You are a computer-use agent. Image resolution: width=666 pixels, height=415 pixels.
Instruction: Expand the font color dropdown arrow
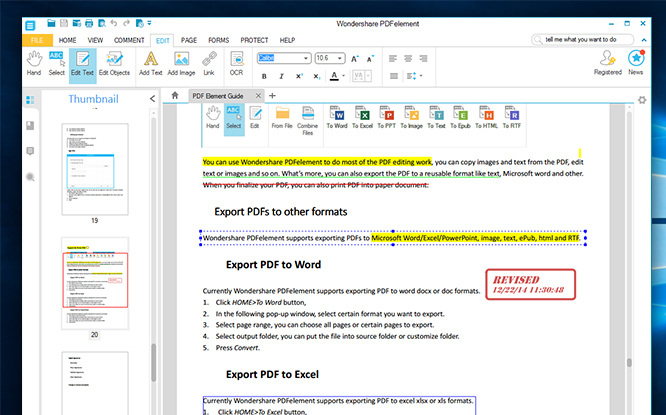coord(343,76)
